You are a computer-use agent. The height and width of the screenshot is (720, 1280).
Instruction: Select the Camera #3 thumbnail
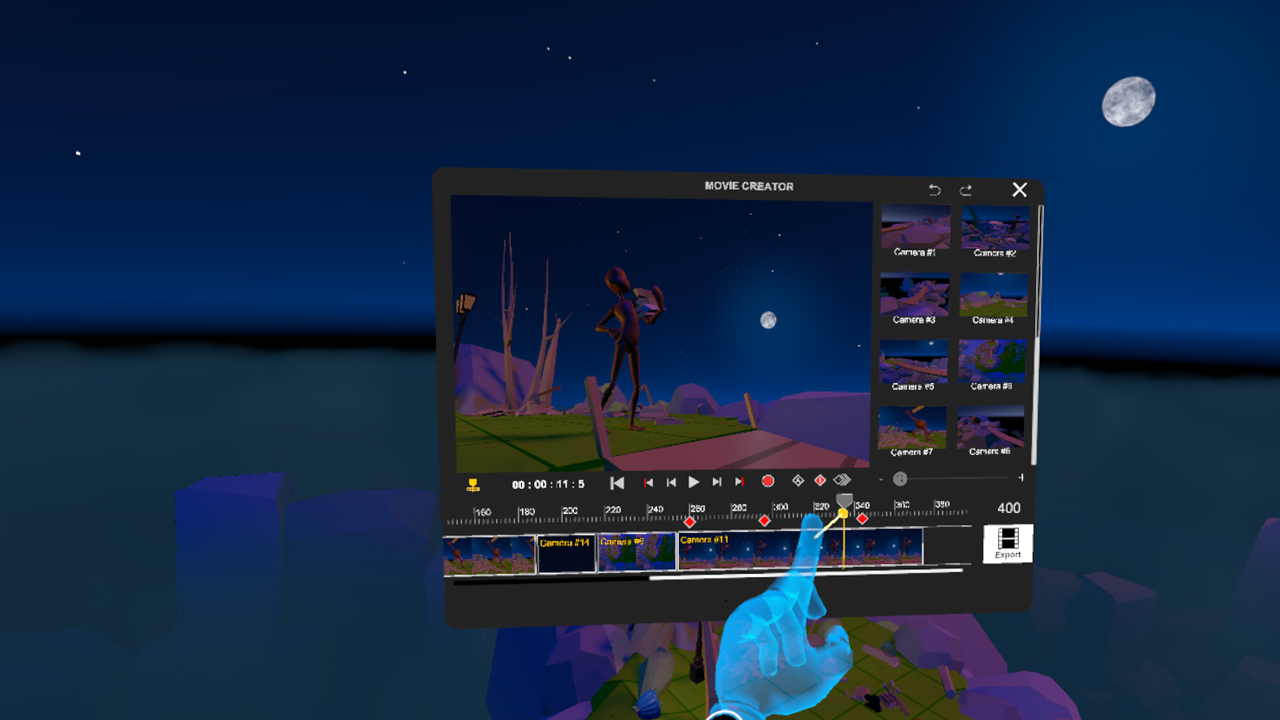[x=914, y=292]
